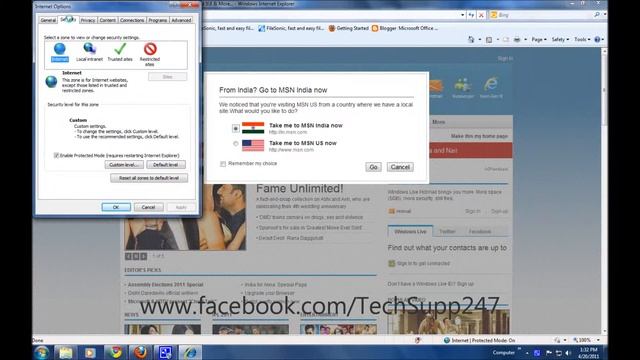The height and width of the screenshot is (360, 640).
Task: Switch to the Connections tab
Action: click(132, 20)
